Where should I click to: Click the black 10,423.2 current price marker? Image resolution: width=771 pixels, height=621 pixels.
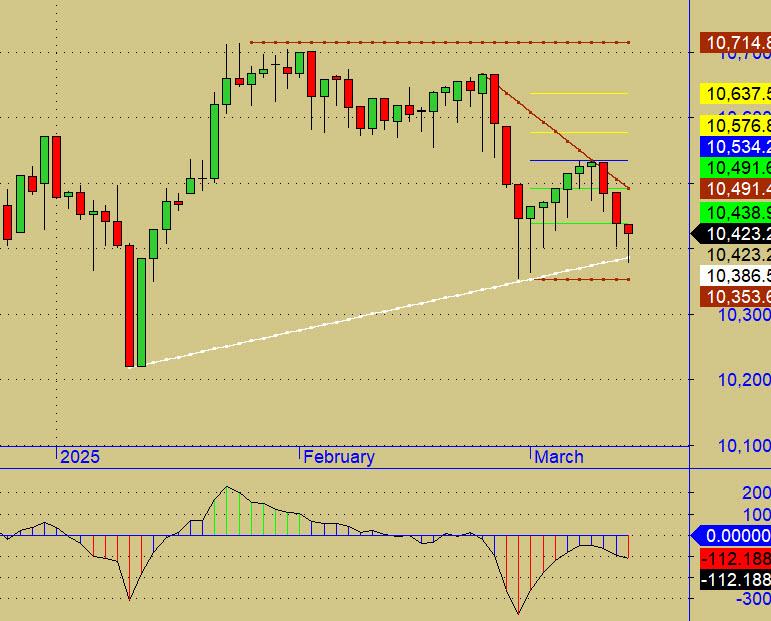[732, 234]
